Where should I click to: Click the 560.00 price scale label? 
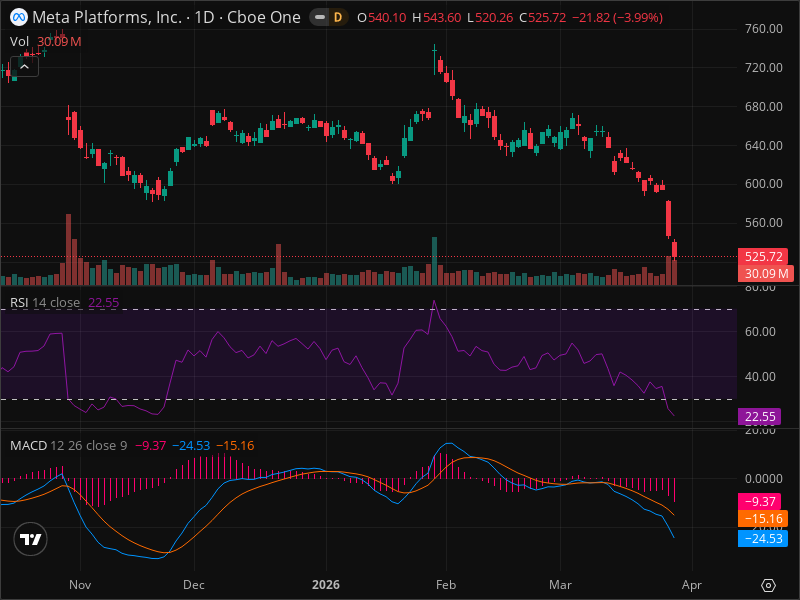(764, 222)
